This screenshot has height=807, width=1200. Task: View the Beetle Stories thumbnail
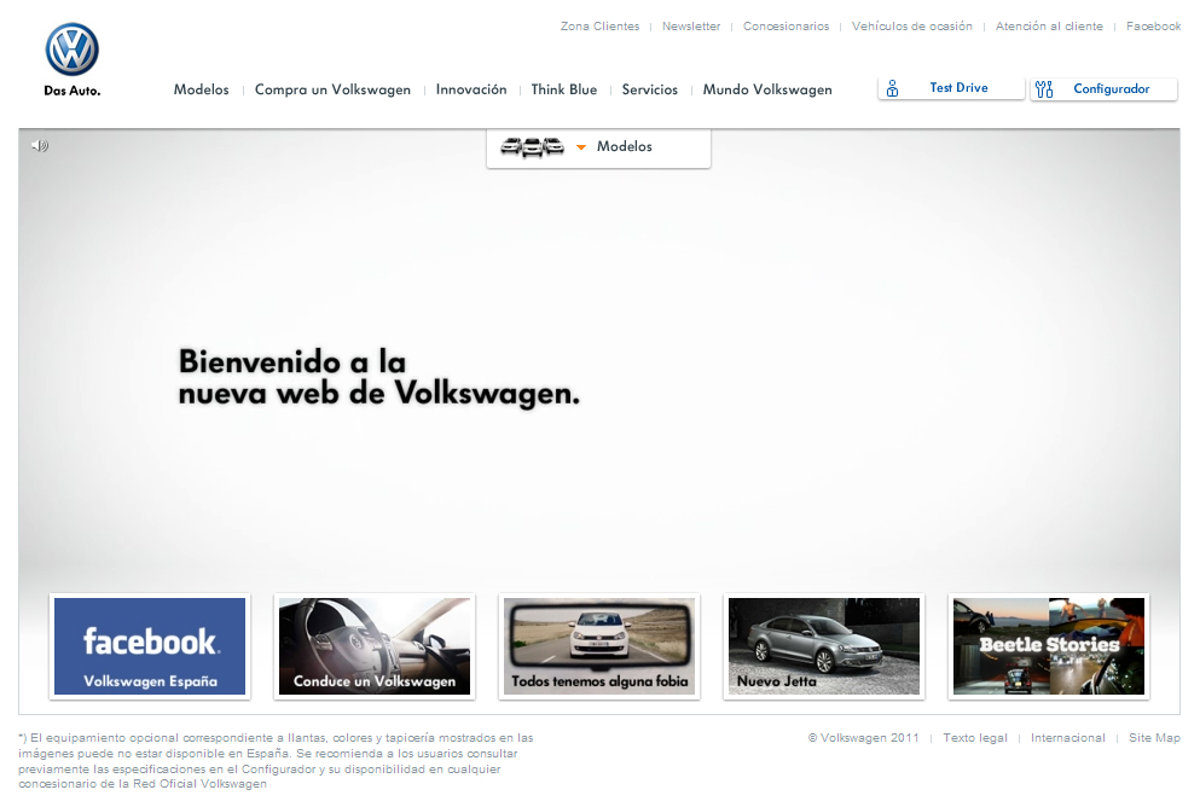coord(1049,646)
